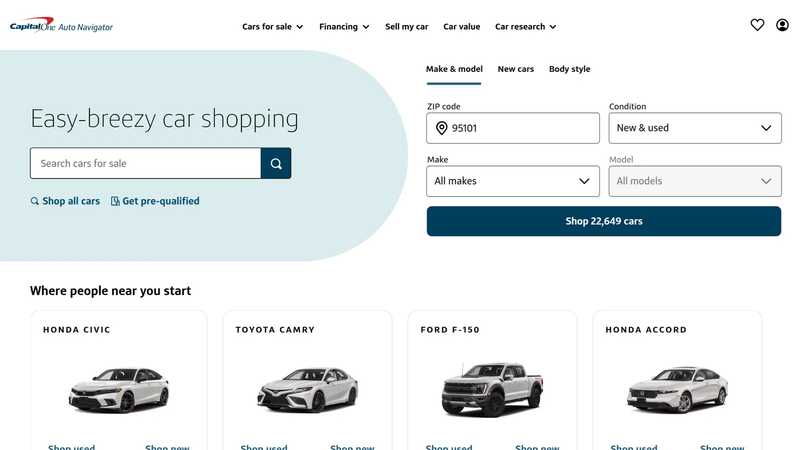Click the Where people near you start heading

point(110,291)
